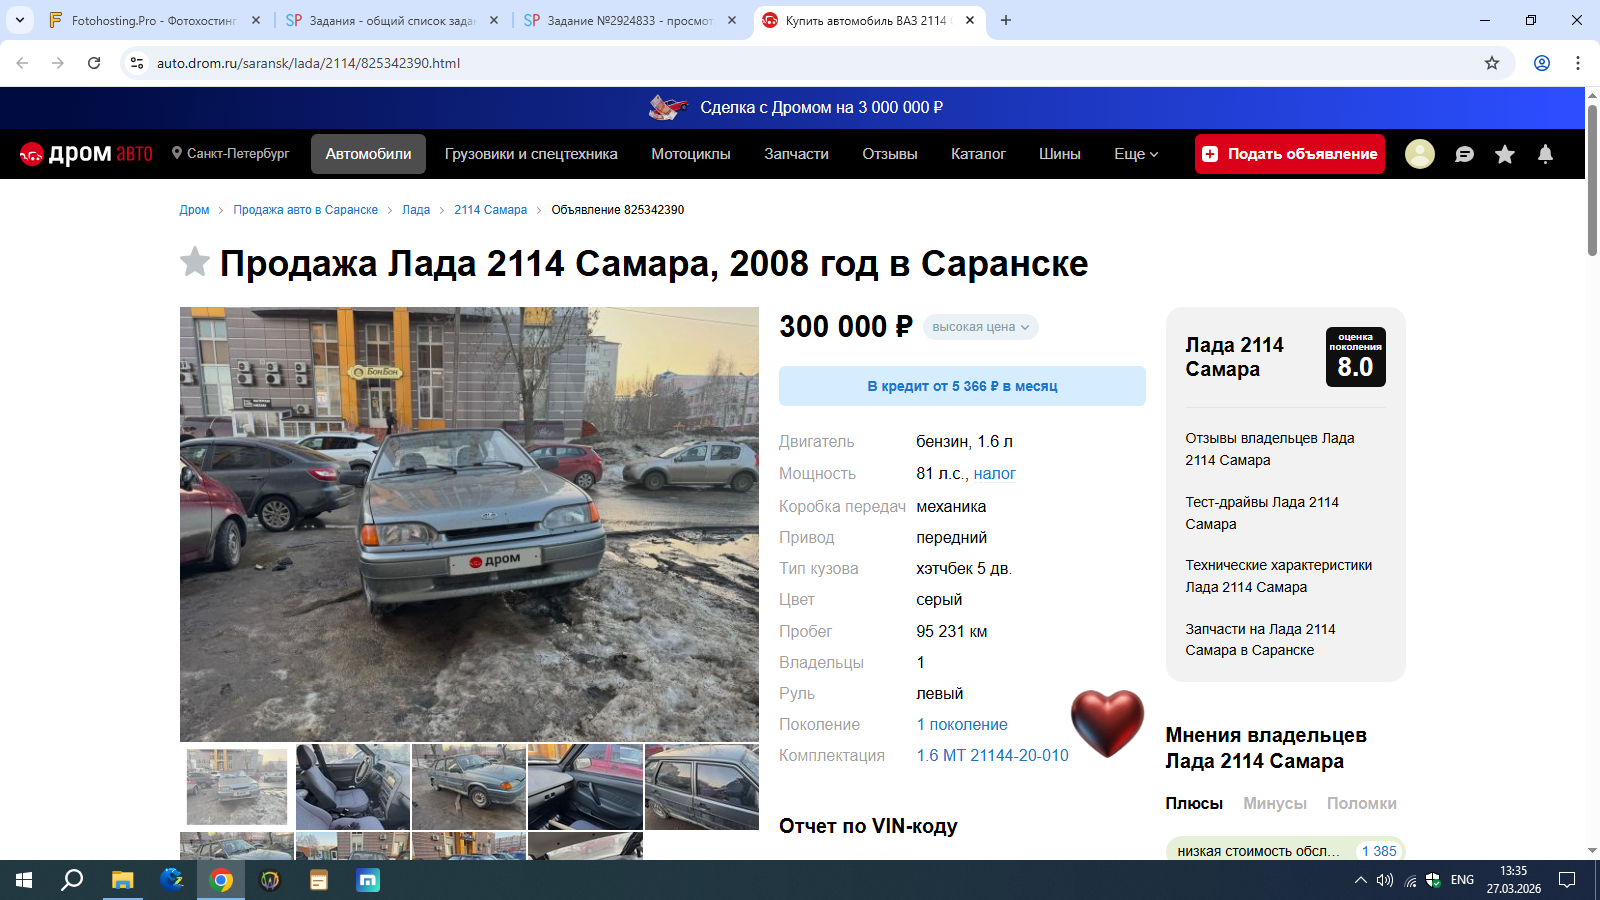The height and width of the screenshot is (900, 1600).
Task: Open the 'Каталог' navigation item
Action: point(978,154)
